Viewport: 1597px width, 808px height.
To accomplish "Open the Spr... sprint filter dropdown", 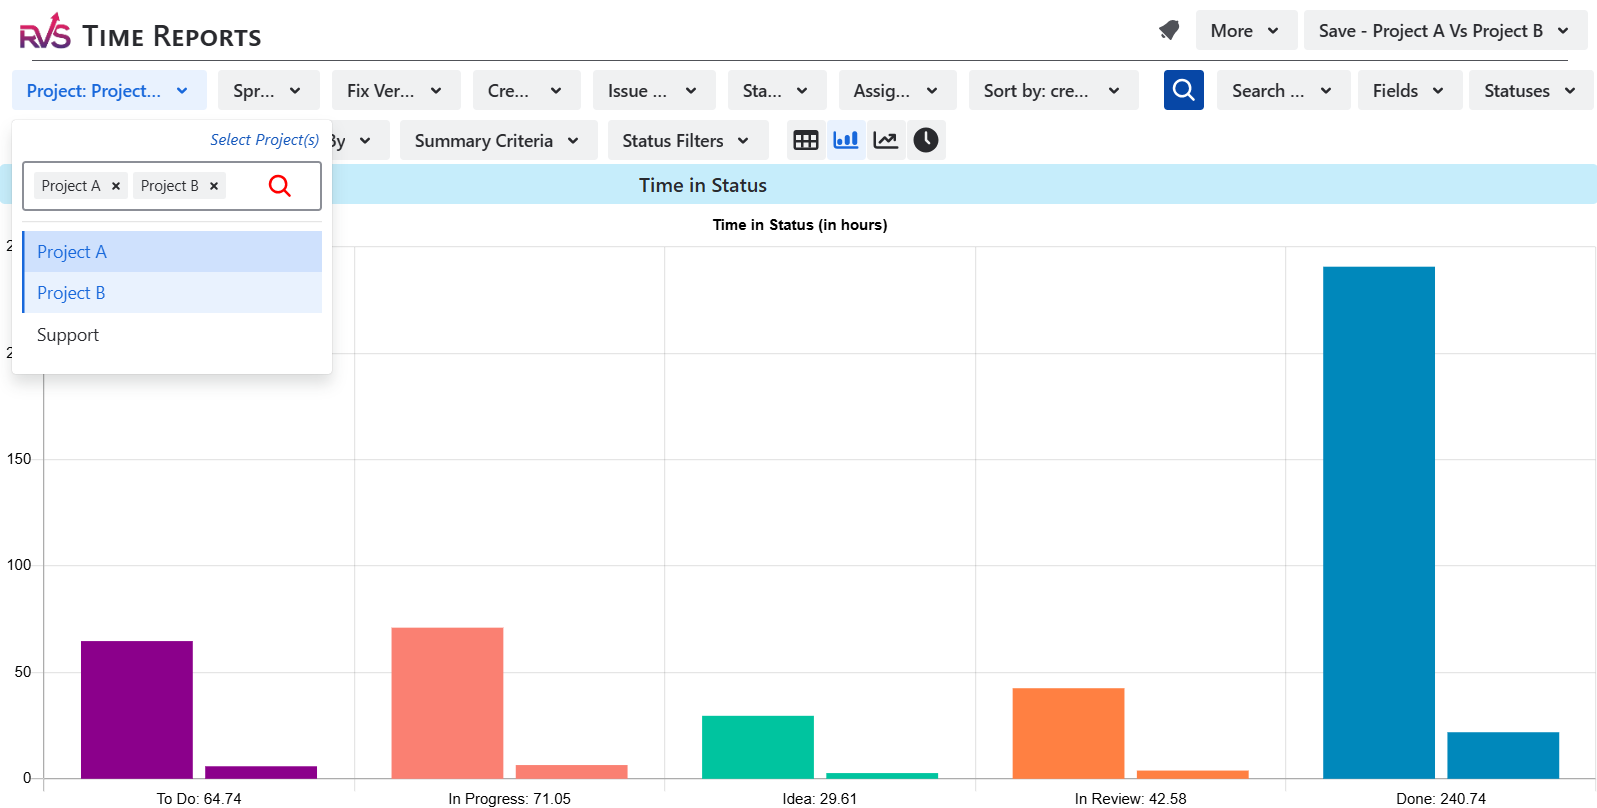I will tap(268, 90).
